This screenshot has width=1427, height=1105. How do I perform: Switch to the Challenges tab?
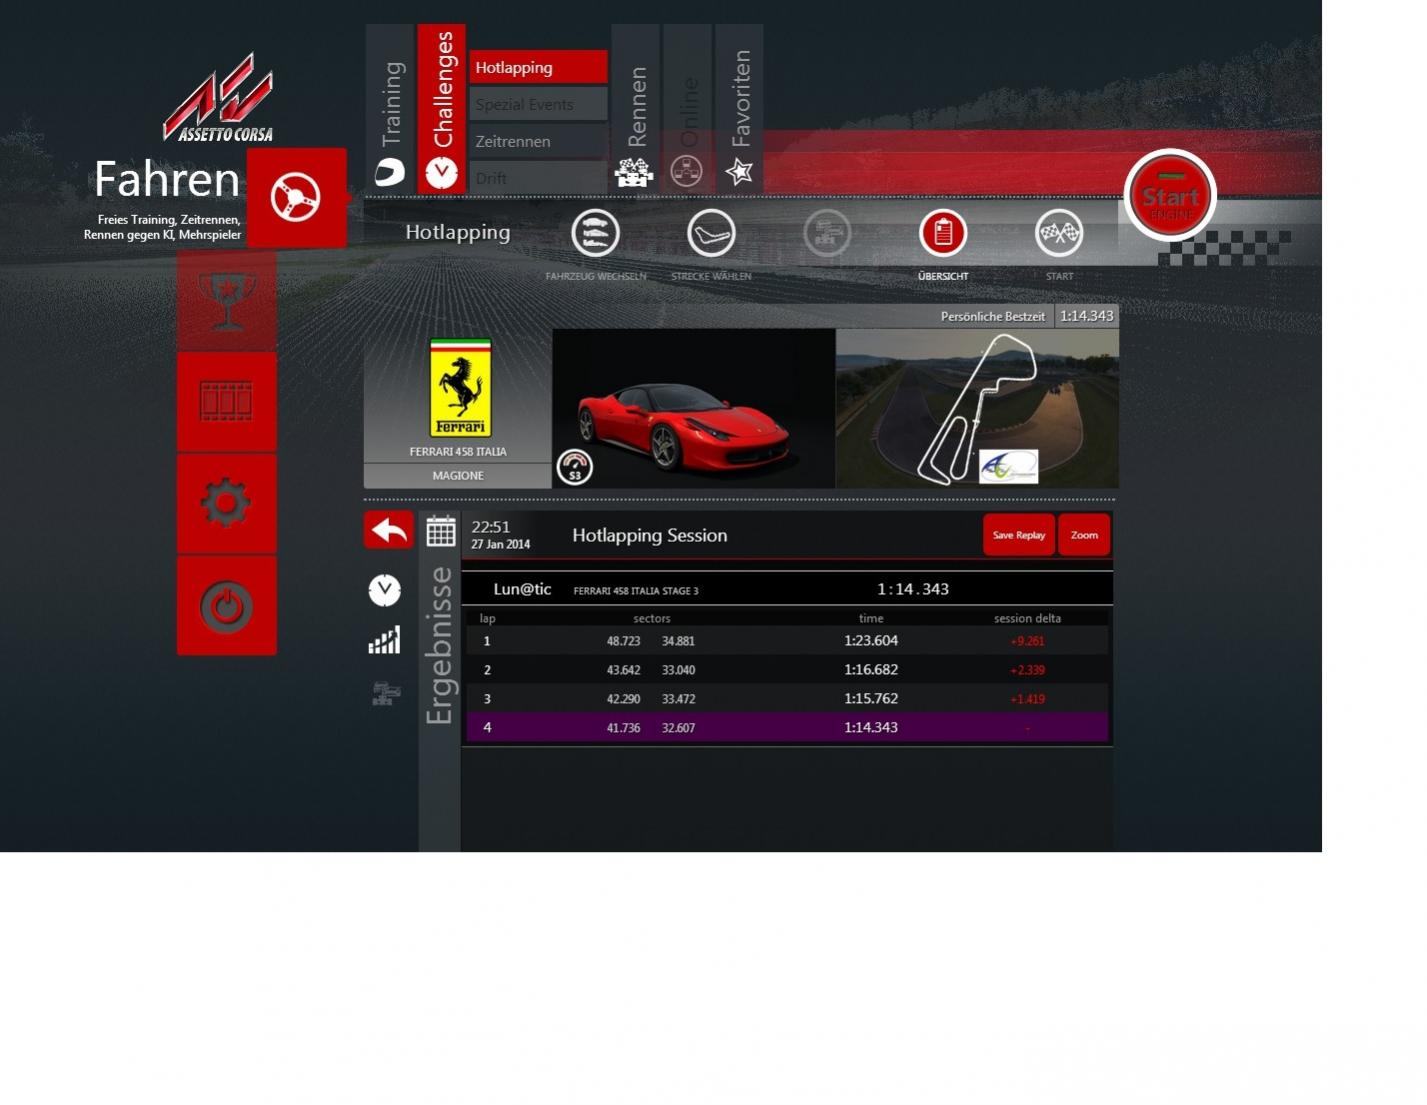pos(442,108)
